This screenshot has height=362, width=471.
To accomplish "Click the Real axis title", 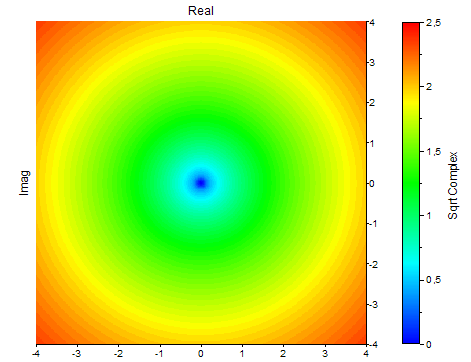I will [x=201, y=11].
